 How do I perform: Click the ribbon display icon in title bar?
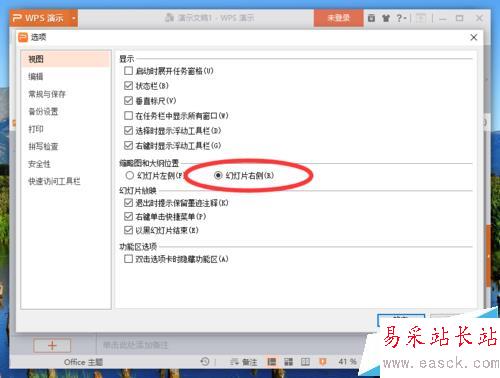point(421,18)
